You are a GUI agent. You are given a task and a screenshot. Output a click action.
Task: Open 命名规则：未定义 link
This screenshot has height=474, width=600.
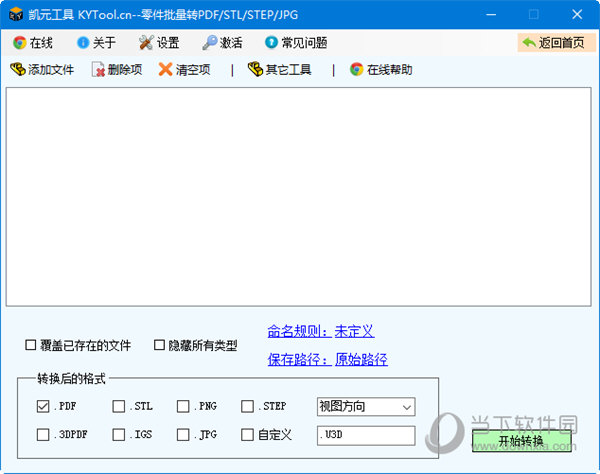[x=321, y=331]
